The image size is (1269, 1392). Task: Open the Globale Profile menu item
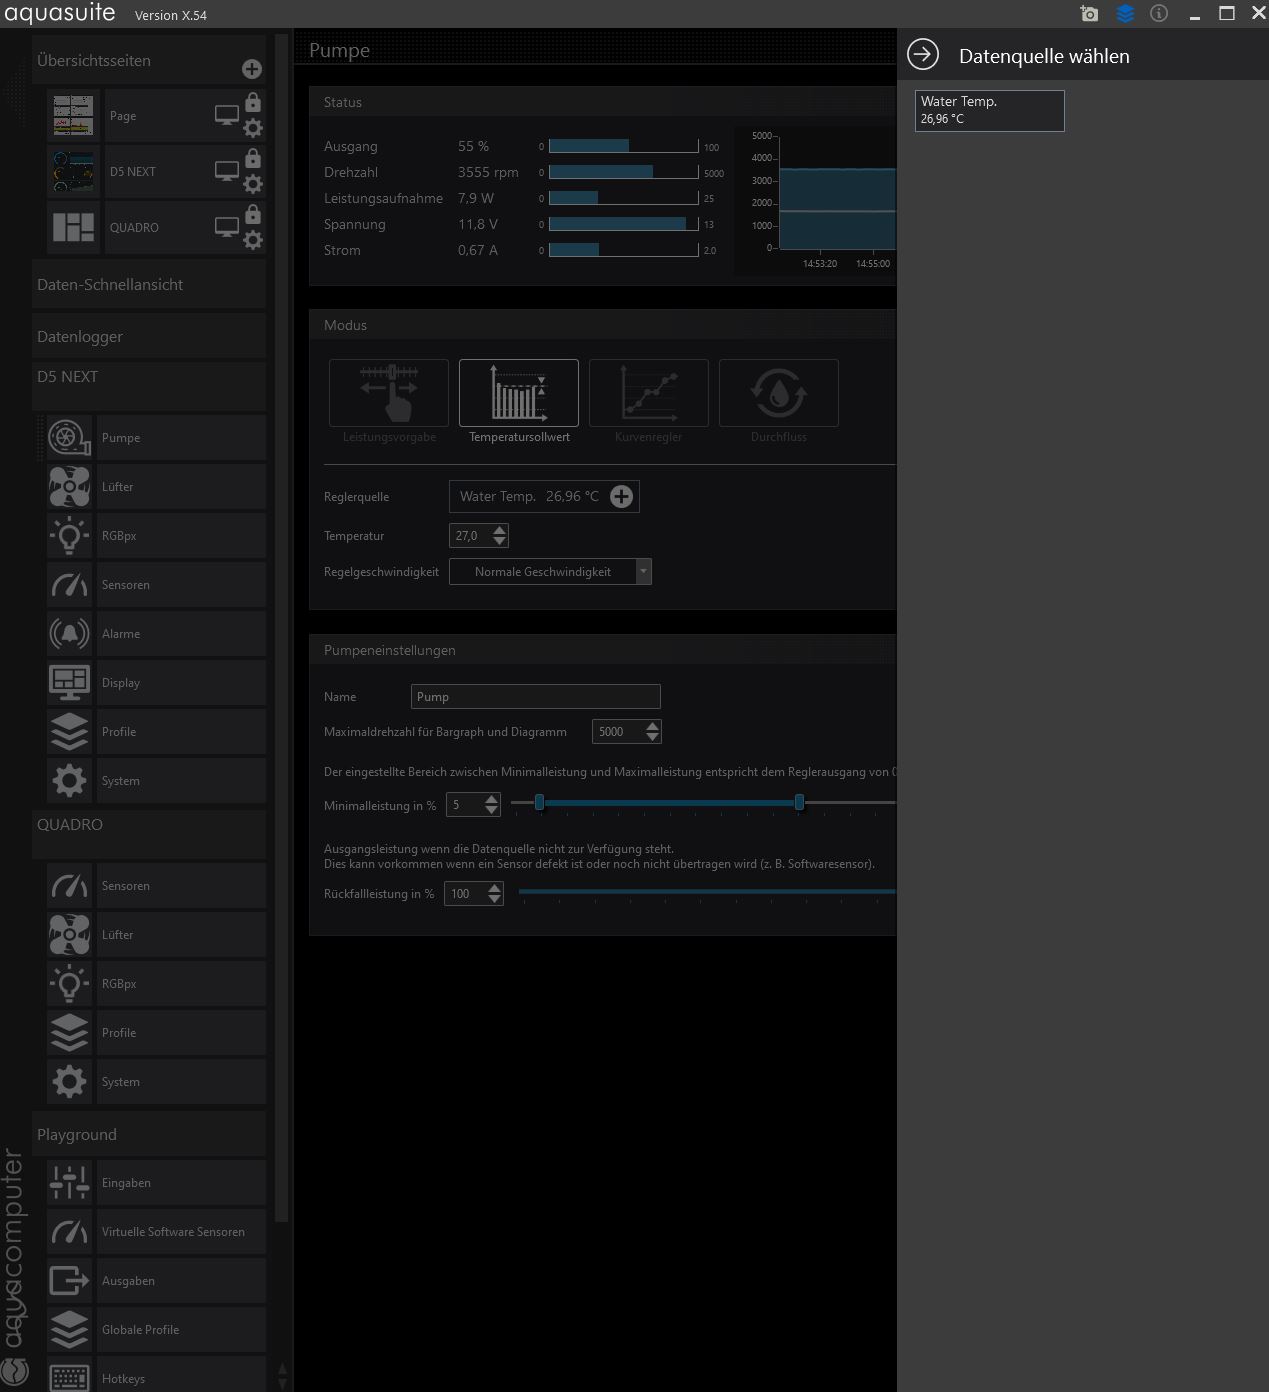pyautogui.click(x=181, y=1330)
